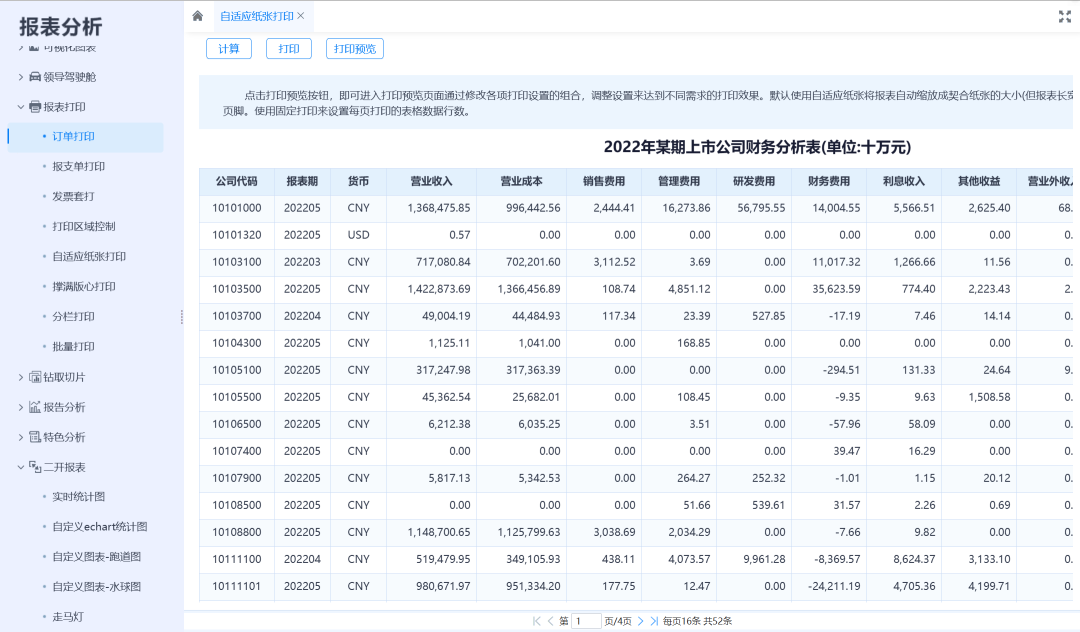Go to the next page arrow
The width and height of the screenshot is (1080, 632).
click(640, 621)
